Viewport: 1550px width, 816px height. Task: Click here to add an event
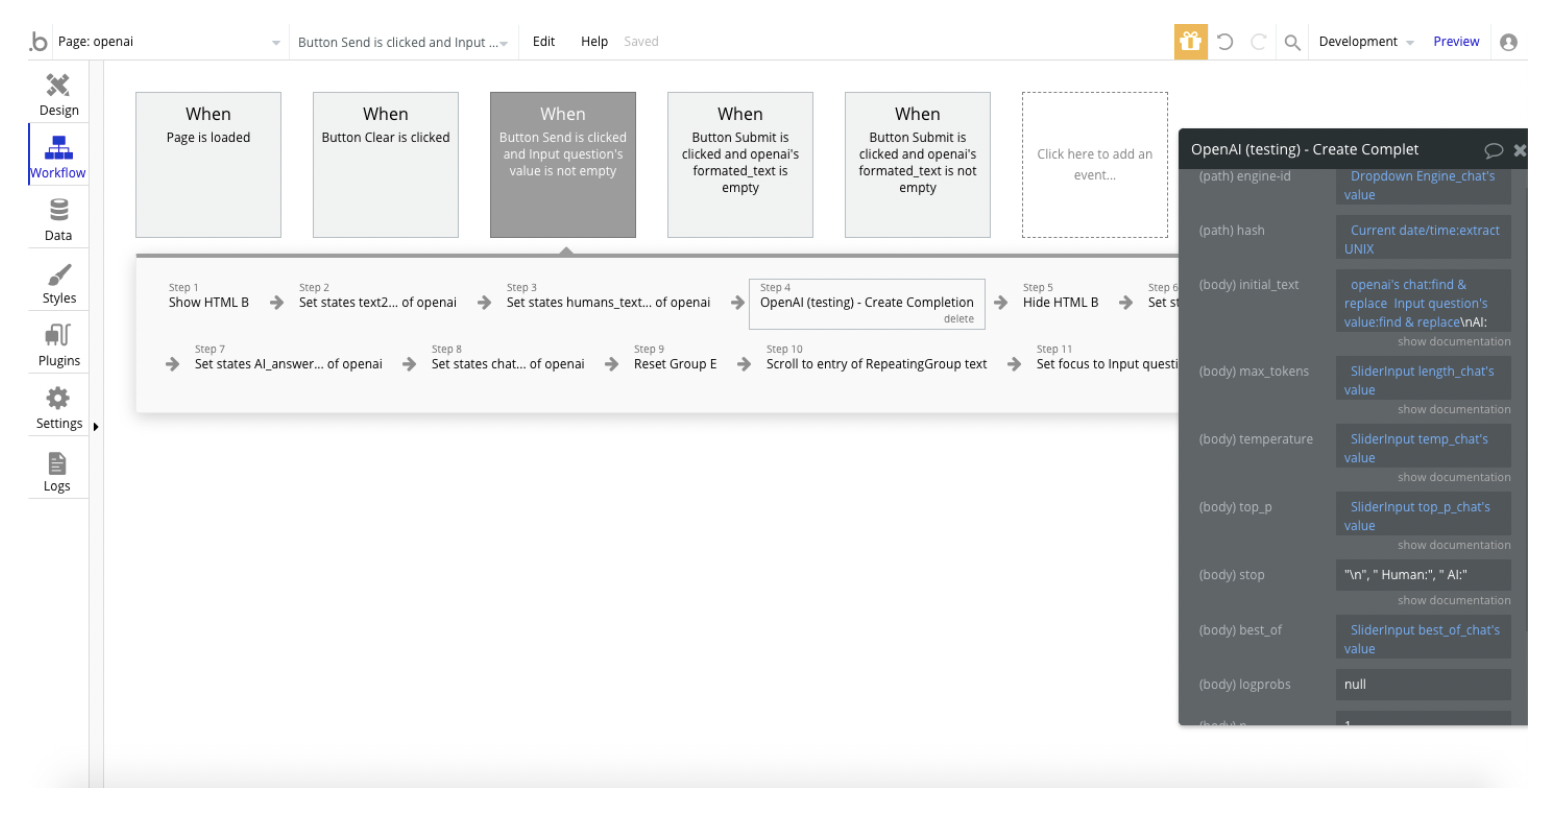pyautogui.click(x=1095, y=165)
